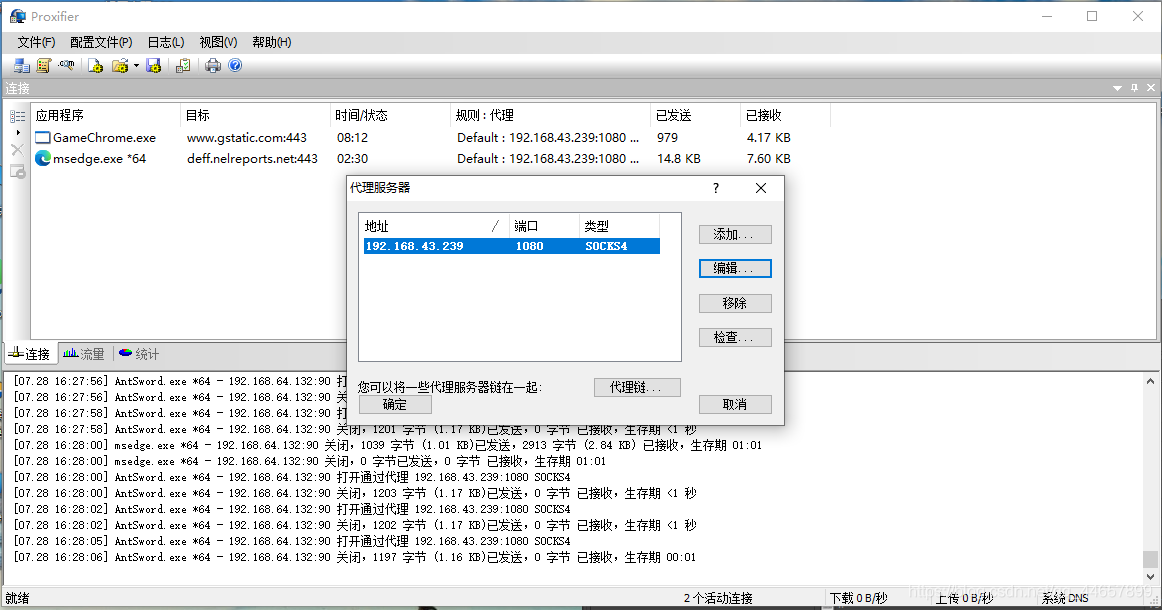1162x610 pixels.
Task: Cancel dialog with 取消 button
Action: (735, 404)
